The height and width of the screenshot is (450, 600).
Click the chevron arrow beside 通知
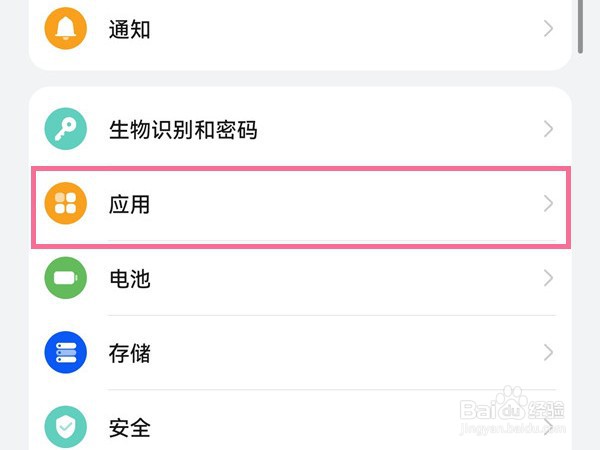point(548,29)
